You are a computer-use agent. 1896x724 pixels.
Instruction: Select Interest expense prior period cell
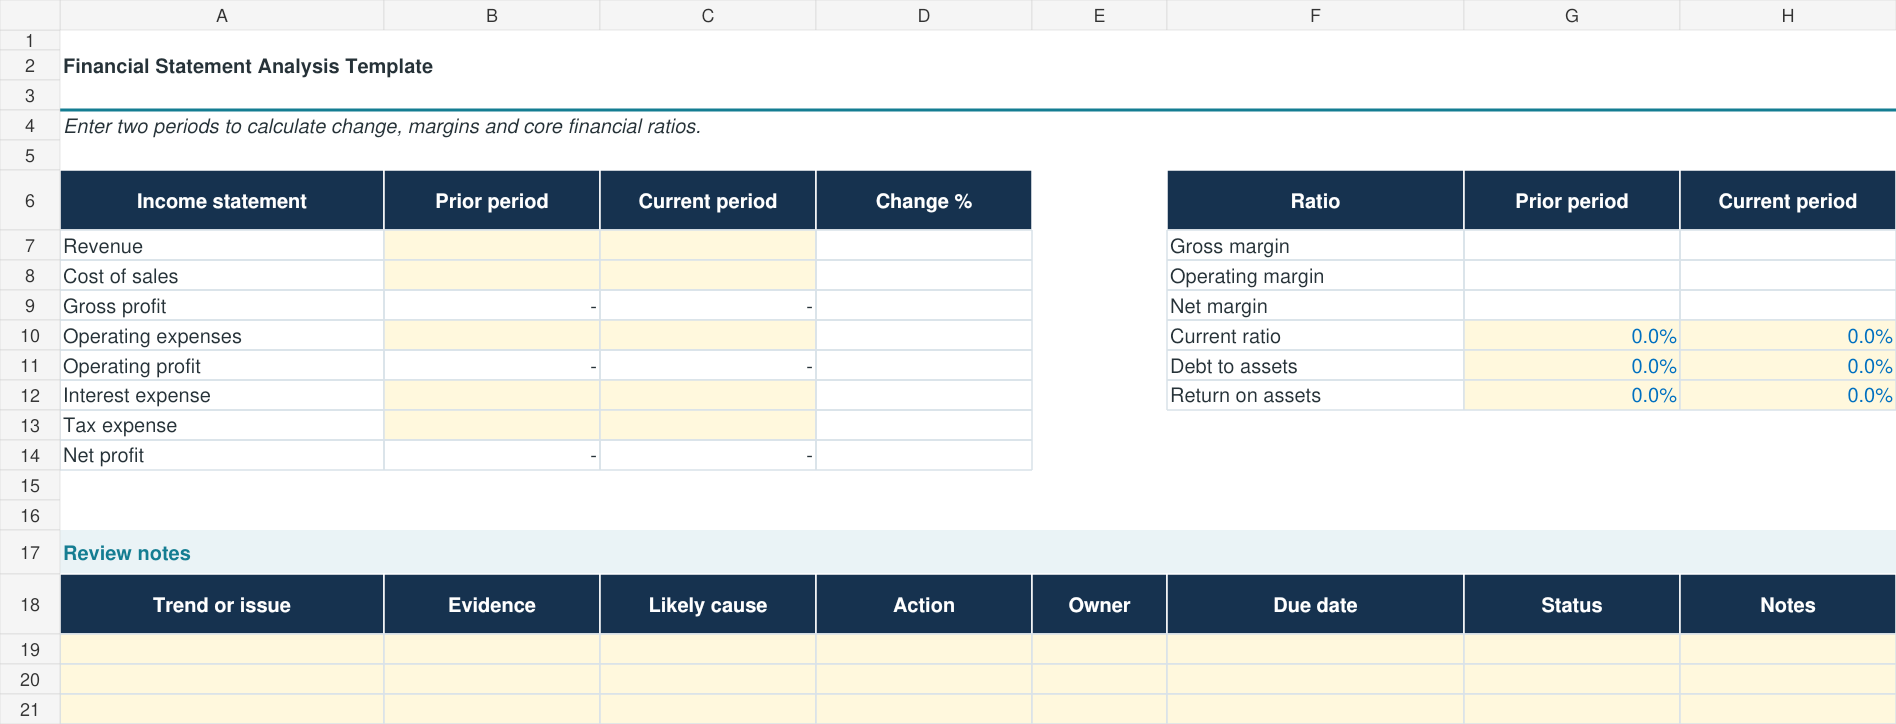point(492,395)
